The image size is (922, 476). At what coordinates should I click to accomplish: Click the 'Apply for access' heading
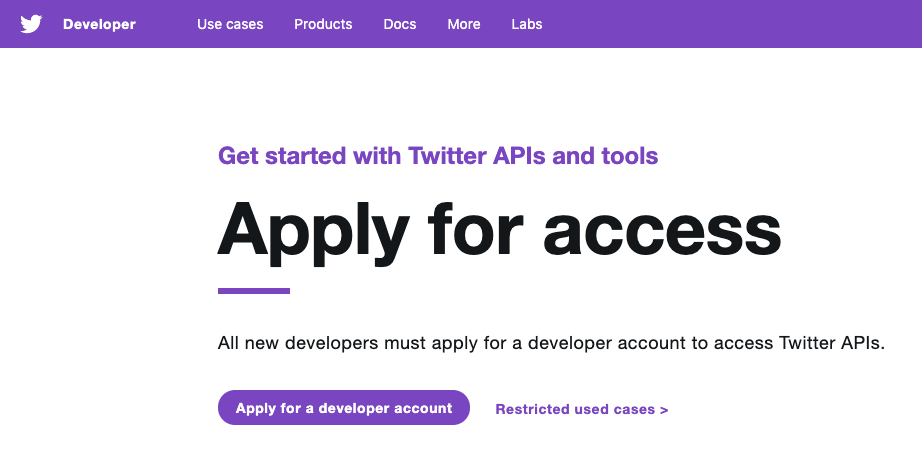pyautogui.click(x=499, y=228)
